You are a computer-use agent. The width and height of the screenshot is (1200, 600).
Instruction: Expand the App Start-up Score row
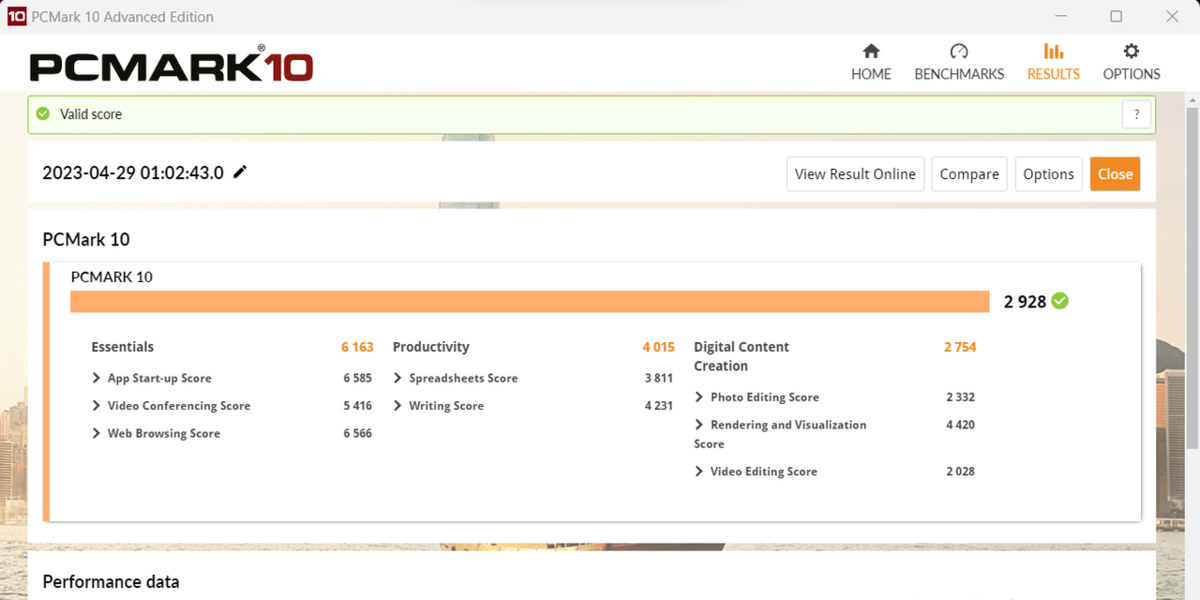(152, 378)
